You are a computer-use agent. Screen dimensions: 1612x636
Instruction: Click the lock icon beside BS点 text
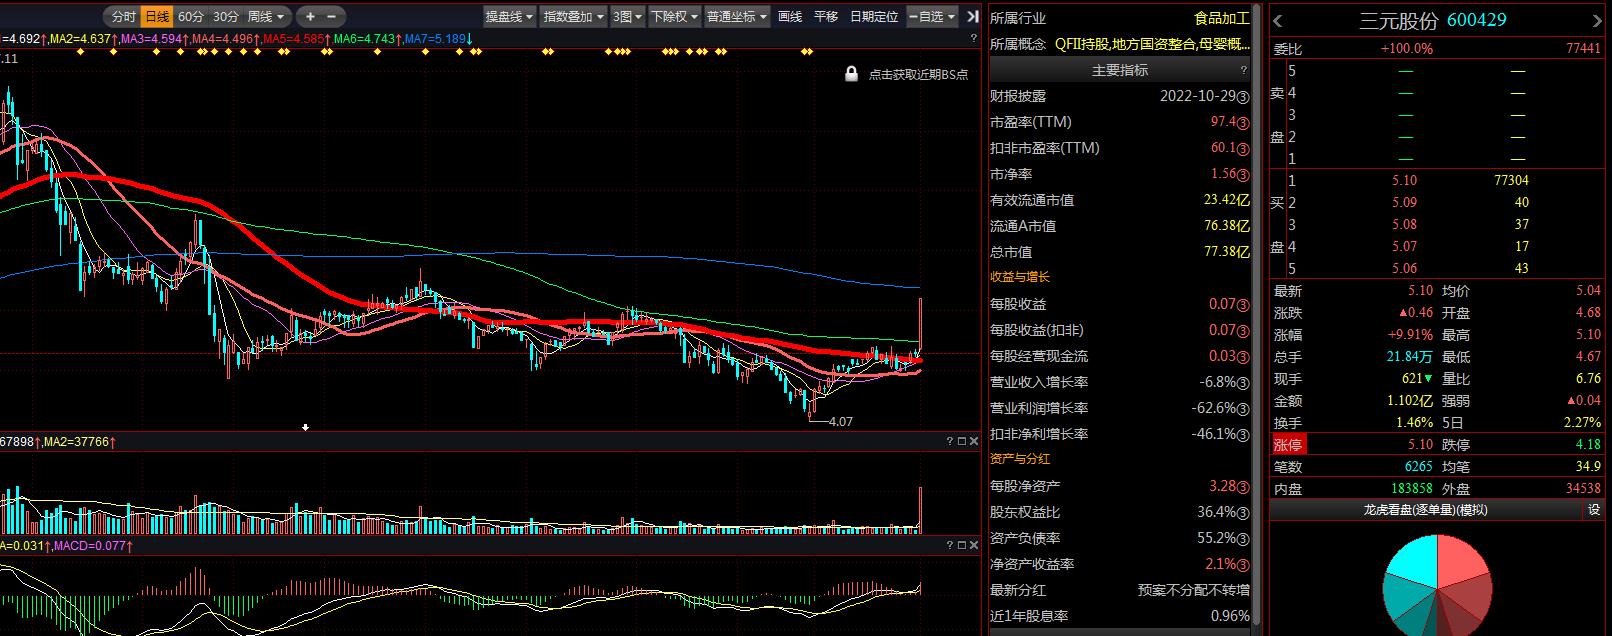(x=851, y=74)
